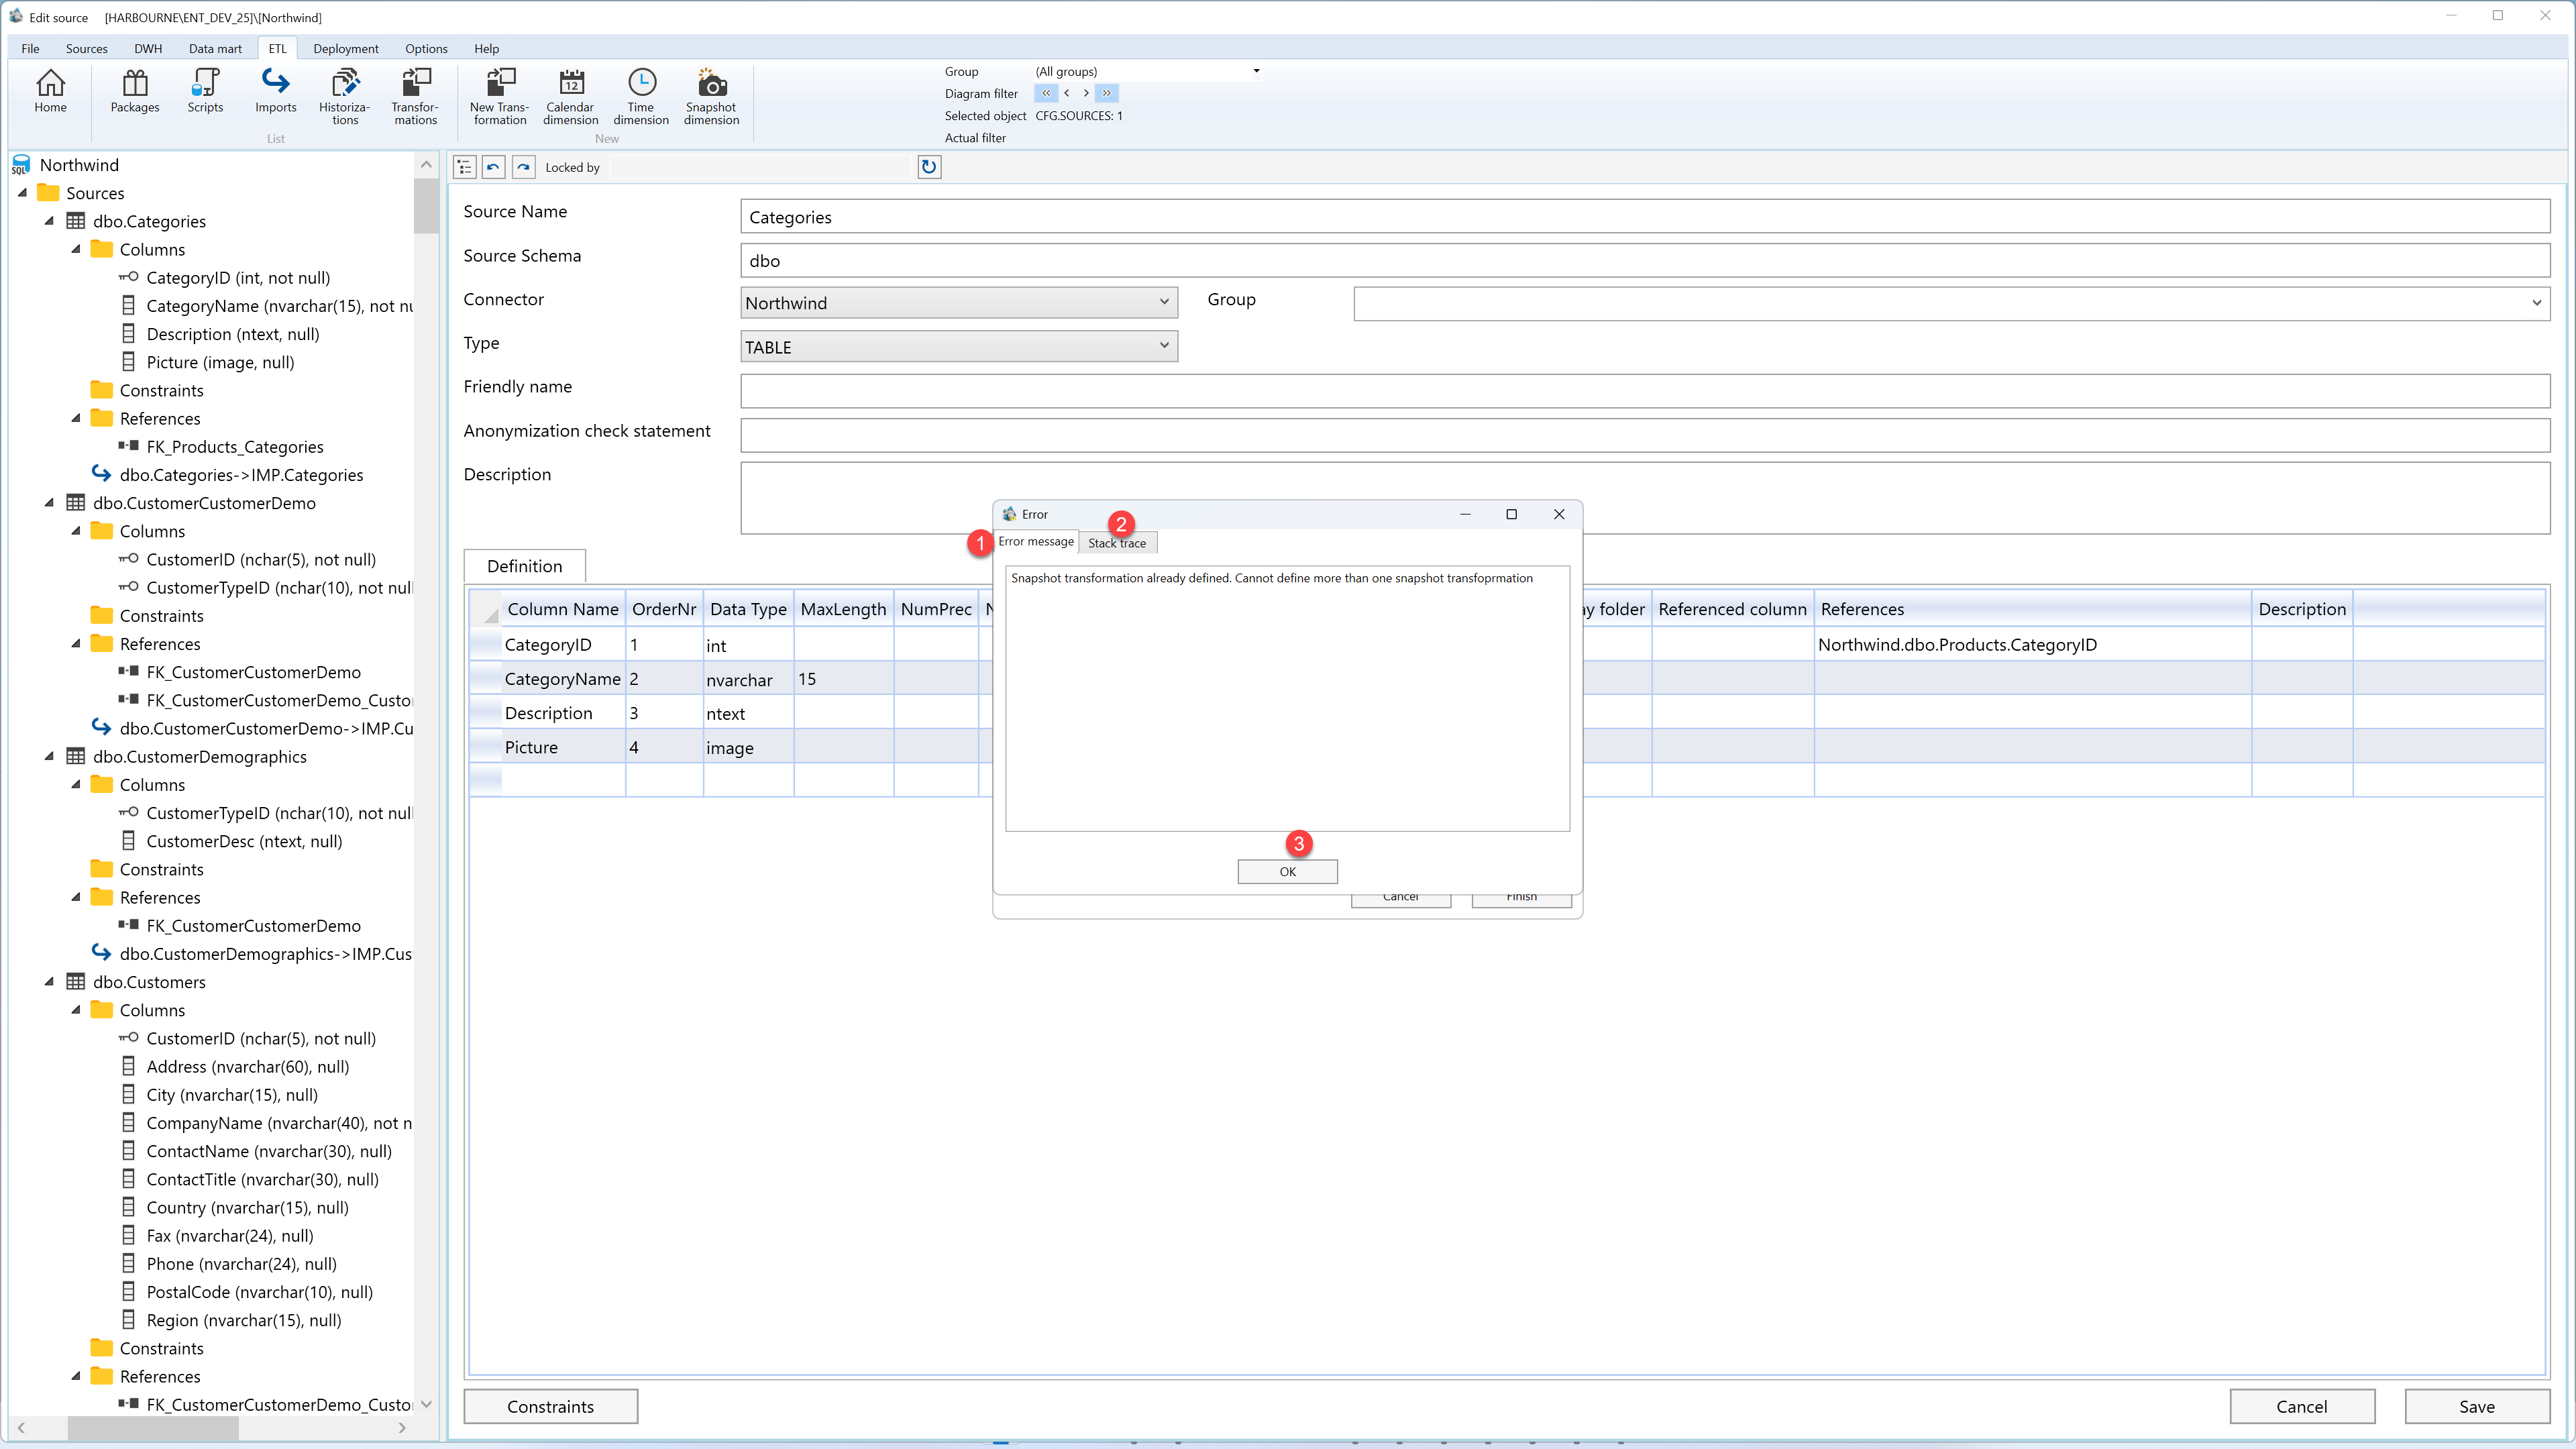Viewport: 2576px width, 1449px height.
Task: Select Error message tab in Error dialog
Action: [x=1036, y=541]
